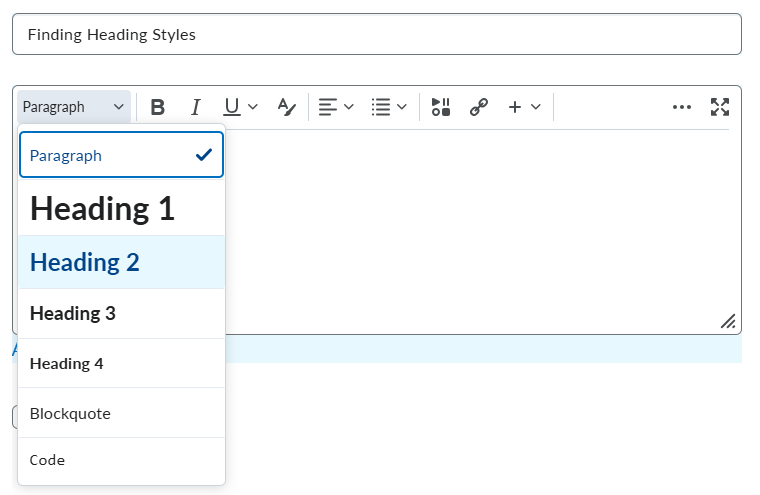Toggle bold formatting
Viewport: 760px width, 495px height.
pos(157,107)
